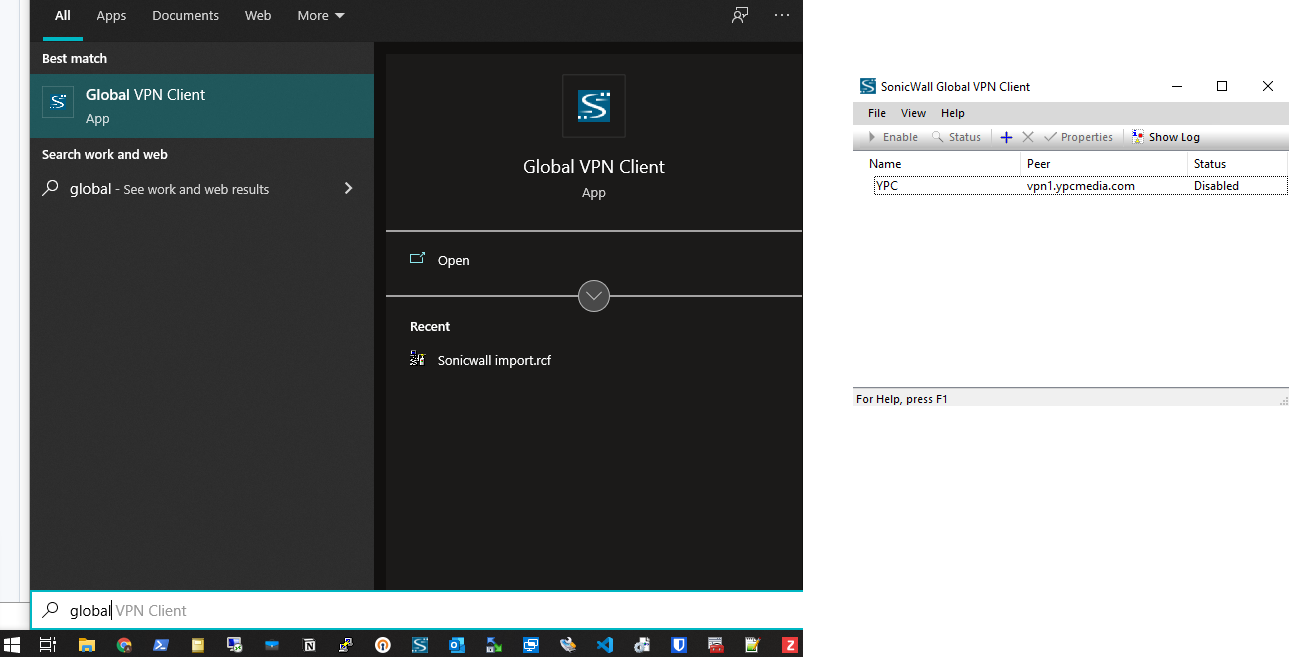Click 'For Help, press F1' status bar text
1289x657 pixels.
click(x=902, y=399)
